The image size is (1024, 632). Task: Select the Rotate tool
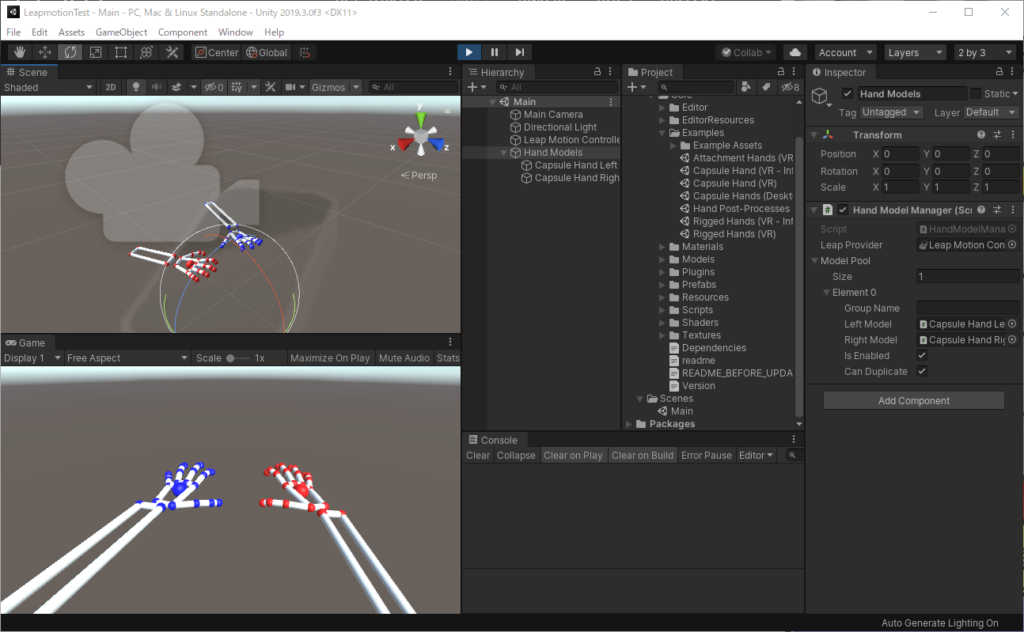(x=70, y=52)
